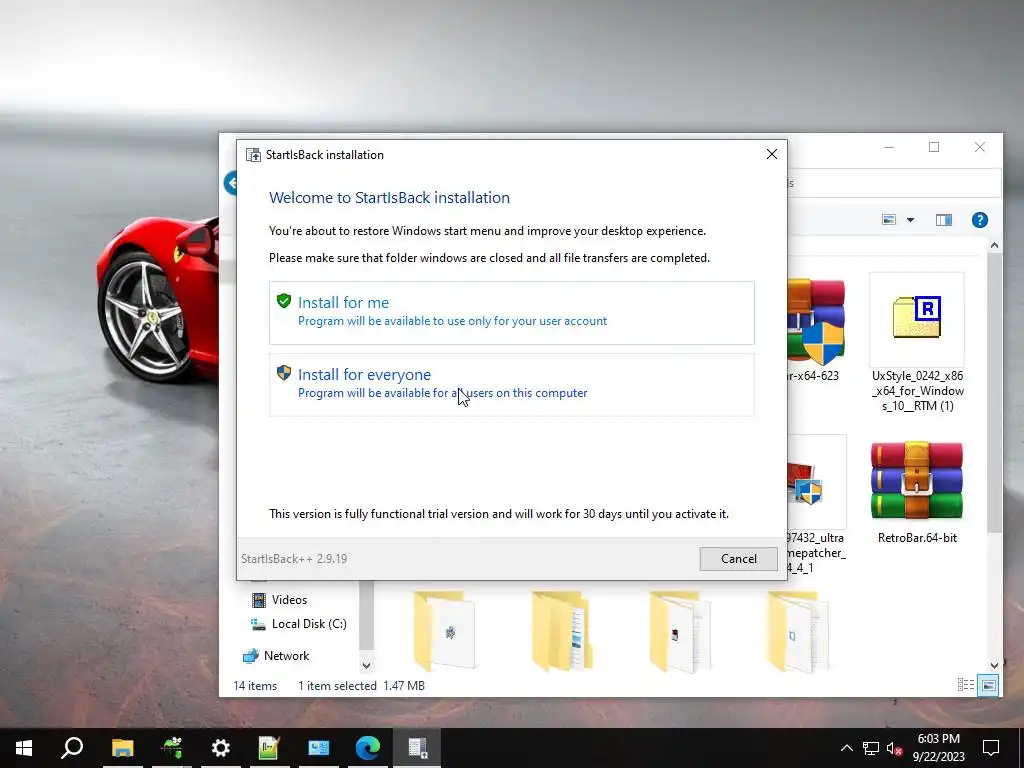Open Explorer change view icon
Screen dimensions: 1024x768
[889, 220]
